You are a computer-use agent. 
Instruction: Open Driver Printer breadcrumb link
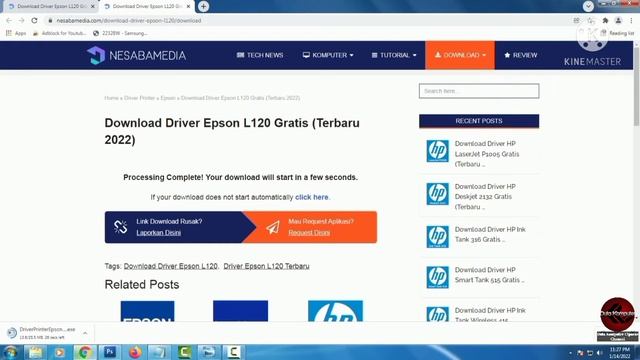click(139, 98)
